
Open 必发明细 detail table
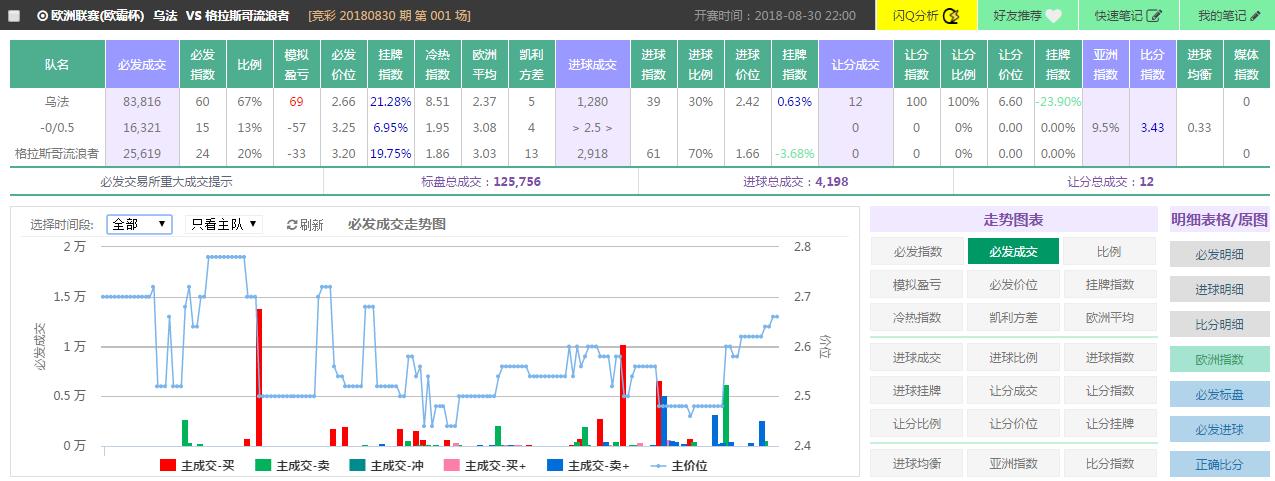tap(1220, 254)
